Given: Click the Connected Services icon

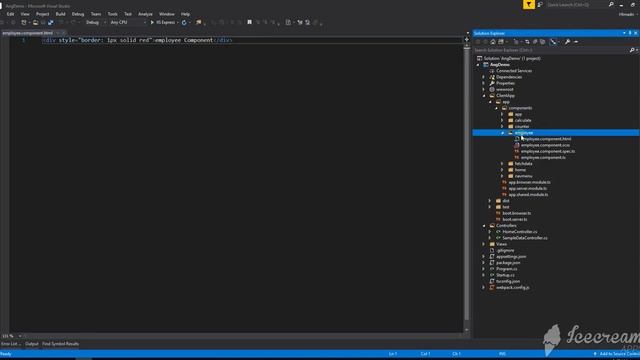Looking at the screenshot, I should pyautogui.click(x=492, y=71).
